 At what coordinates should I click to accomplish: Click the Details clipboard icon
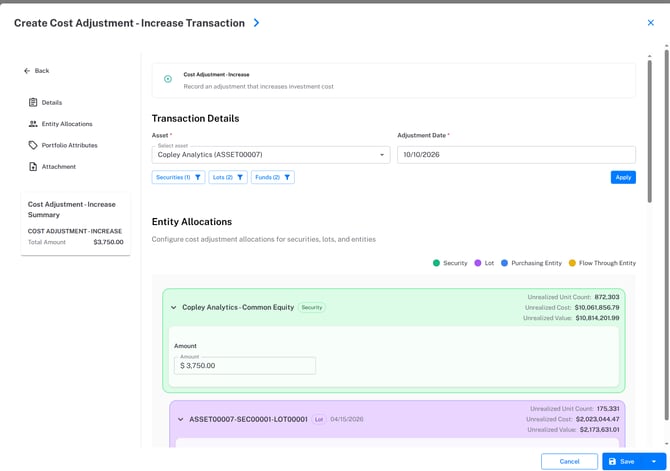(x=33, y=103)
